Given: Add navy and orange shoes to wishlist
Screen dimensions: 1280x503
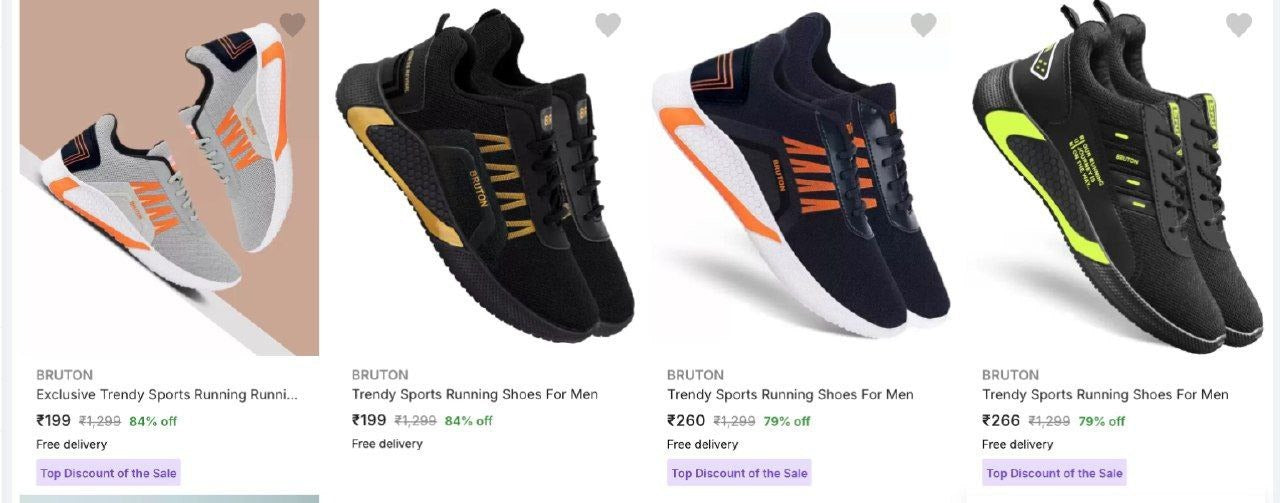Looking at the screenshot, I should (923, 25).
